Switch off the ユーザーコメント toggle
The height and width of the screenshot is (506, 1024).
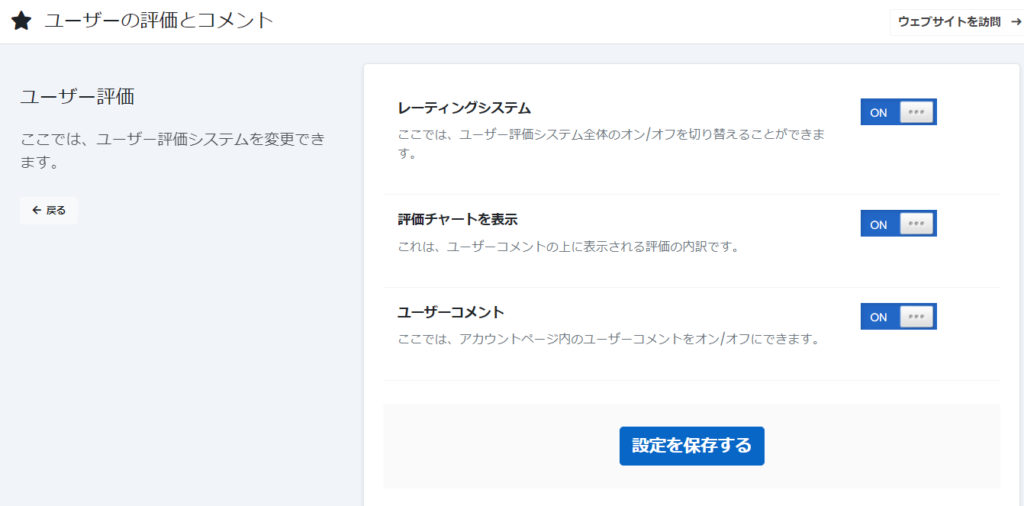(898, 317)
